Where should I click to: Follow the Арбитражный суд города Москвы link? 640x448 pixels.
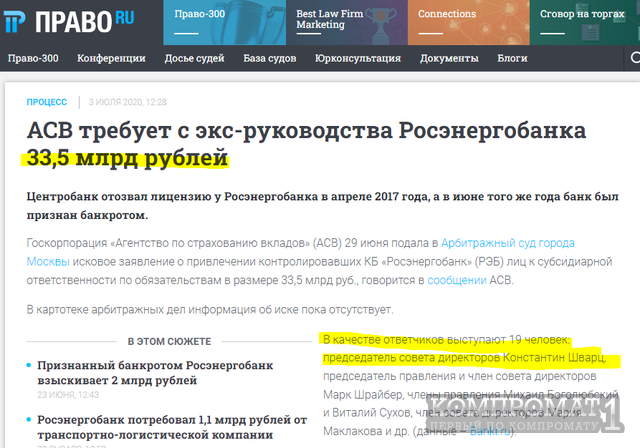coord(507,243)
